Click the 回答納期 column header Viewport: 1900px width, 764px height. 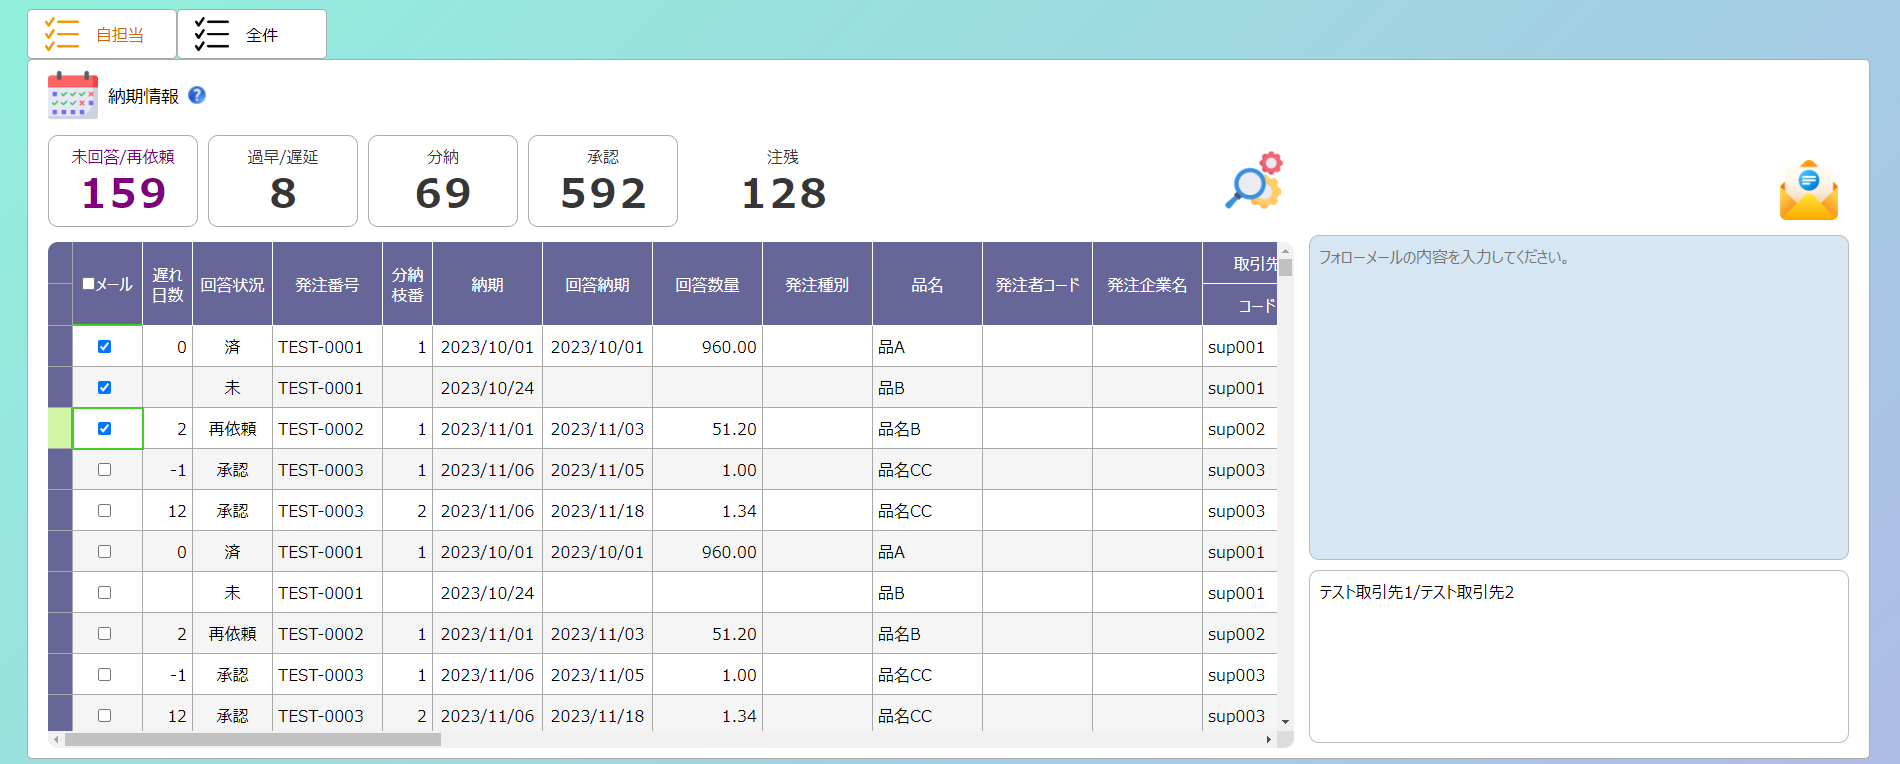(597, 284)
